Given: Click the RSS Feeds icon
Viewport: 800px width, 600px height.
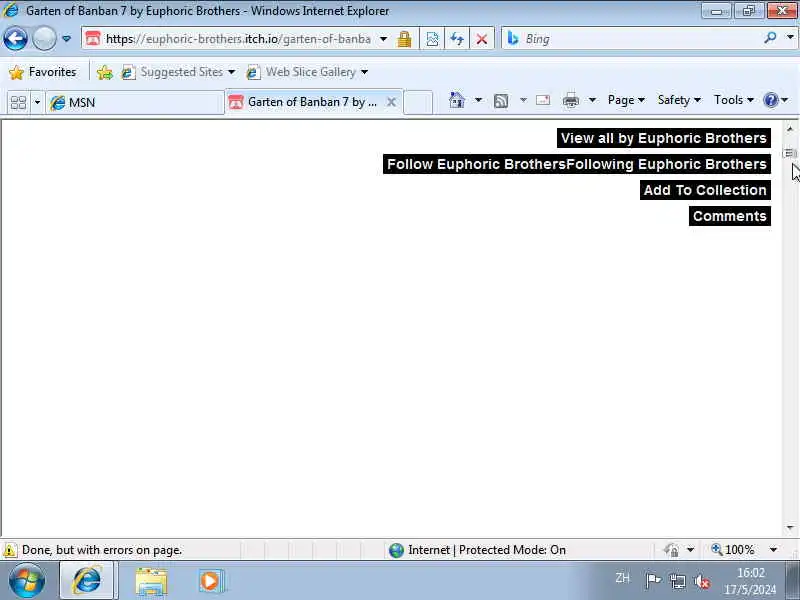Looking at the screenshot, I should tap(501, 101).
